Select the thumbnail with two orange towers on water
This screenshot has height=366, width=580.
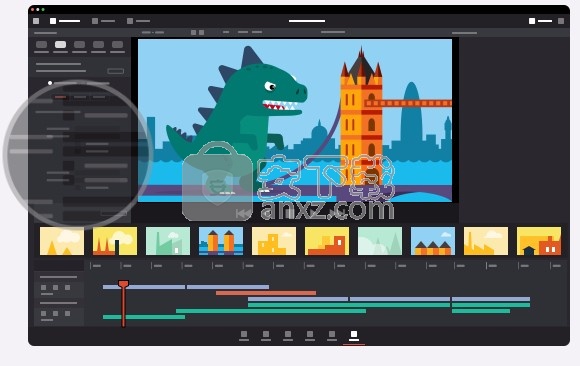221,241
